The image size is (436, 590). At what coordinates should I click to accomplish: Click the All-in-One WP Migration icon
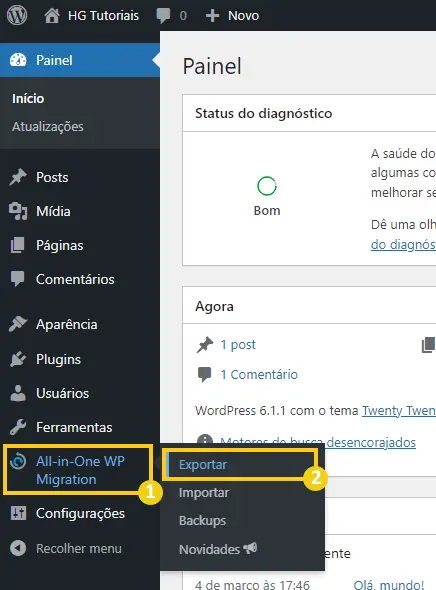[x=18, y=461]
